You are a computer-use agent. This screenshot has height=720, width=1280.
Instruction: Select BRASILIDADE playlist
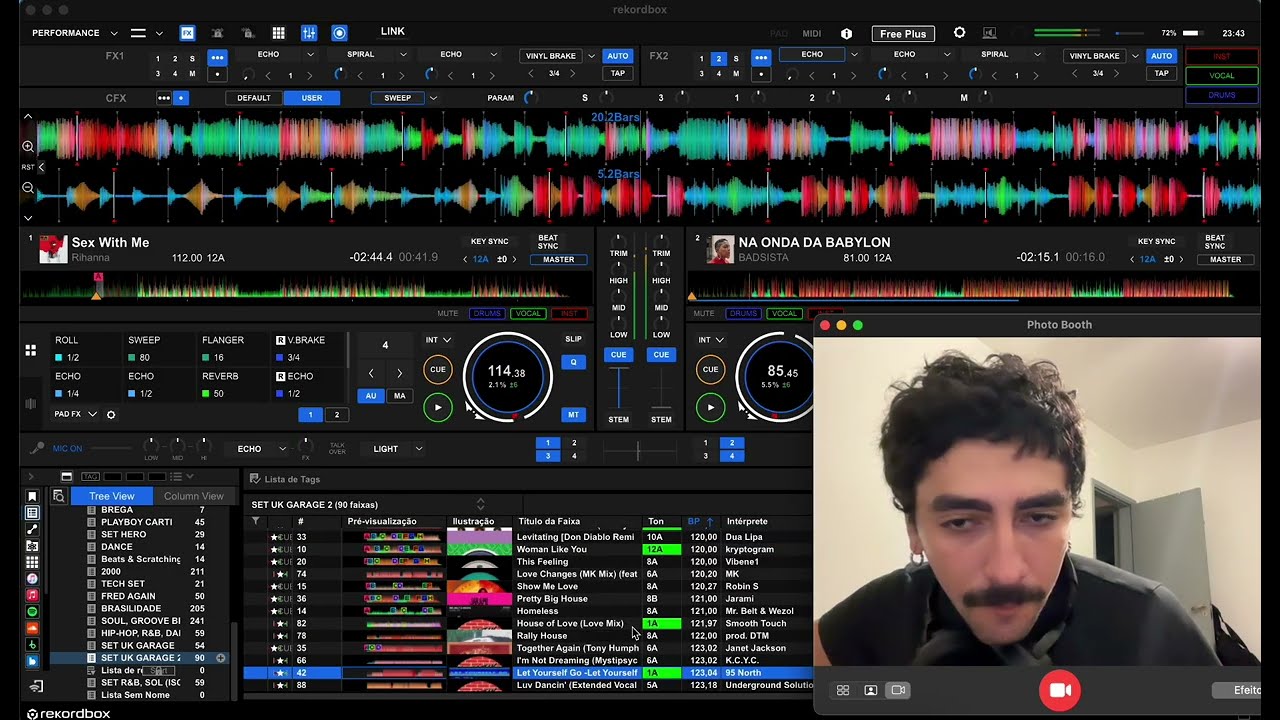click(131, 608)
